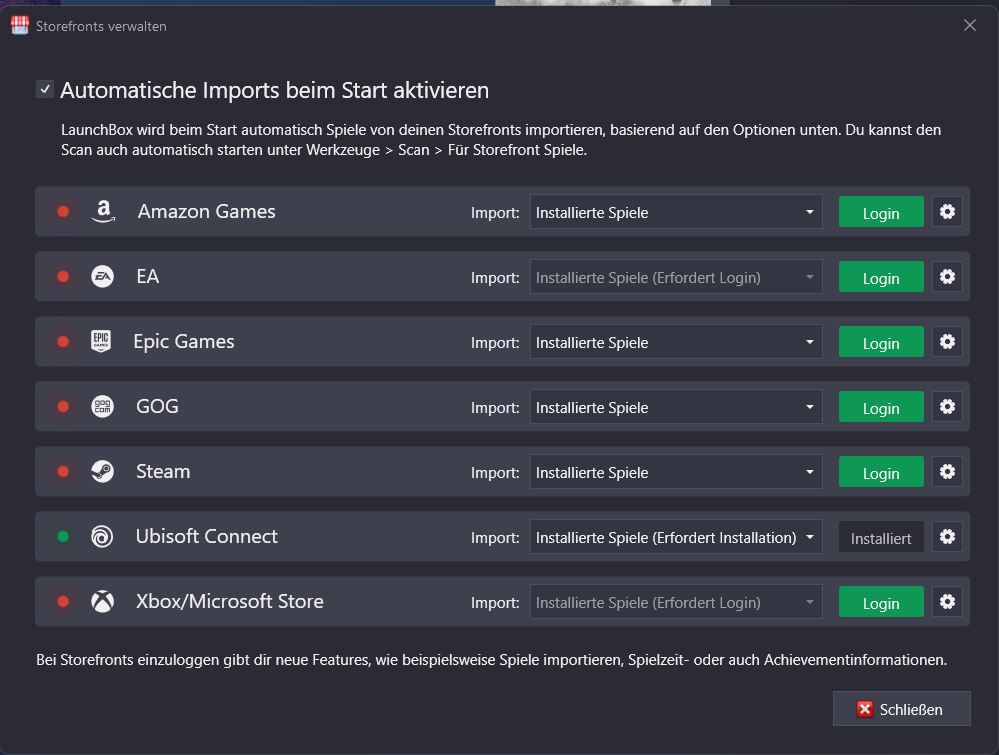
Task: Log in to Amazon Games
Action: pos(880,212)
